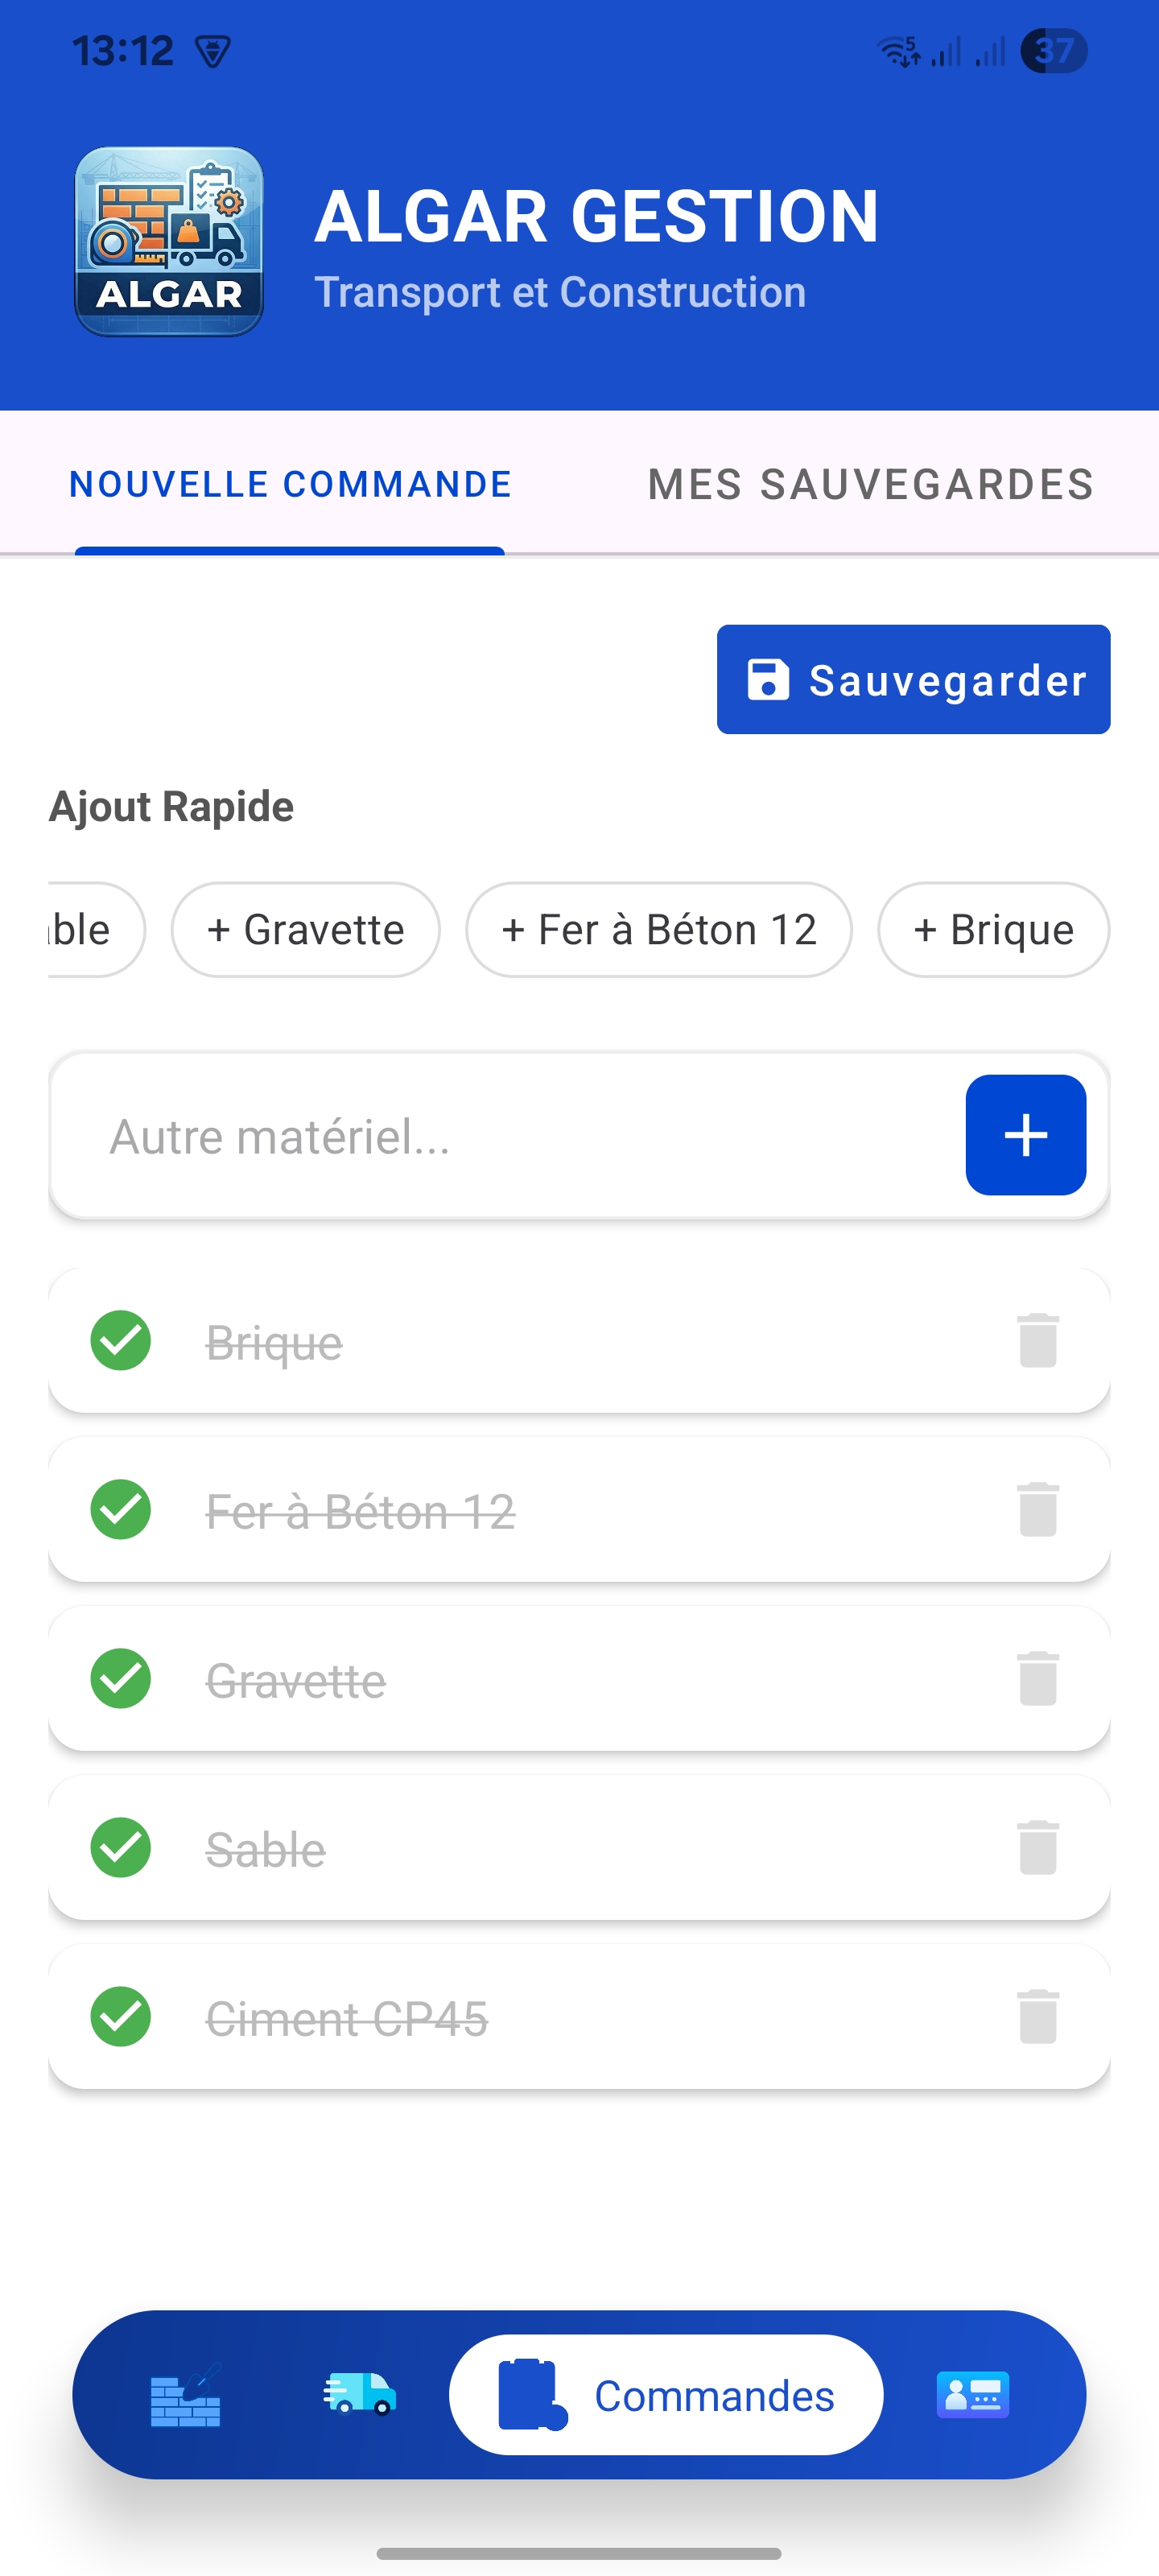Delete the Fer à Béton 12 item
The image size is (1159, 2576).
pyautogui.click(x=1037, y=1509)
